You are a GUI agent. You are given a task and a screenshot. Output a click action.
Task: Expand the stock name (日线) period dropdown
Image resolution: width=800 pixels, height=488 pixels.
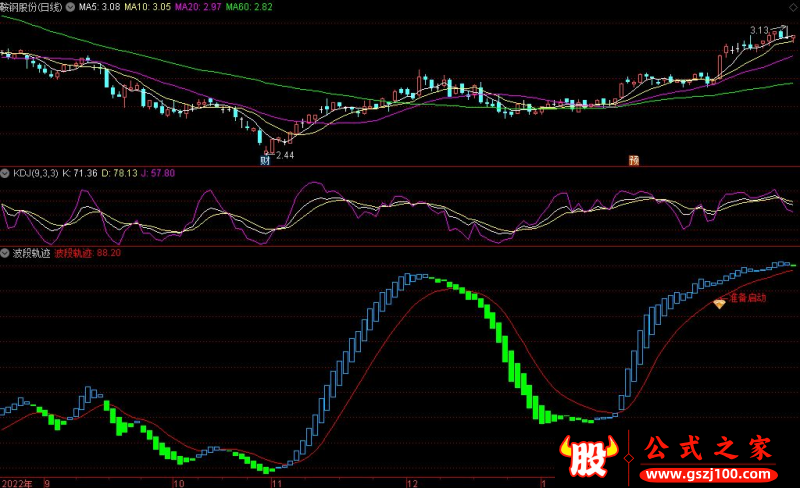tap(31, 7)
